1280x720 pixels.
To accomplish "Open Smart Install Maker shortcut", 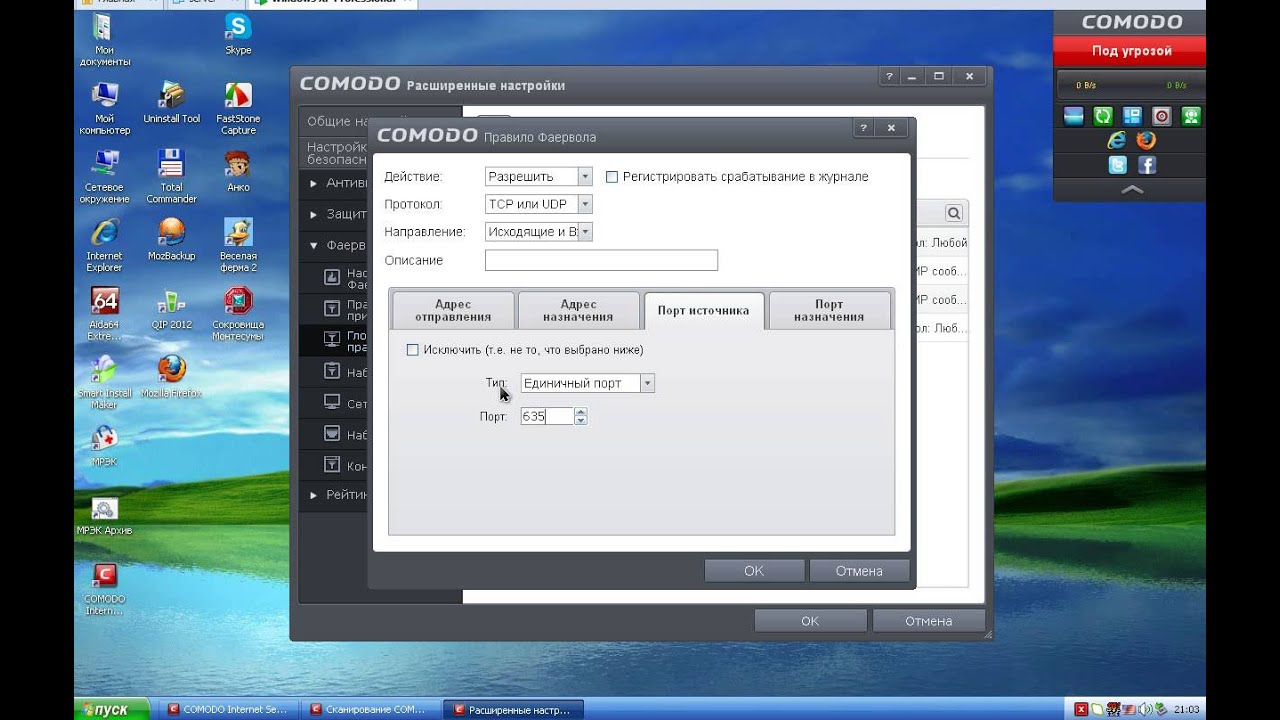I will [104, 382].
